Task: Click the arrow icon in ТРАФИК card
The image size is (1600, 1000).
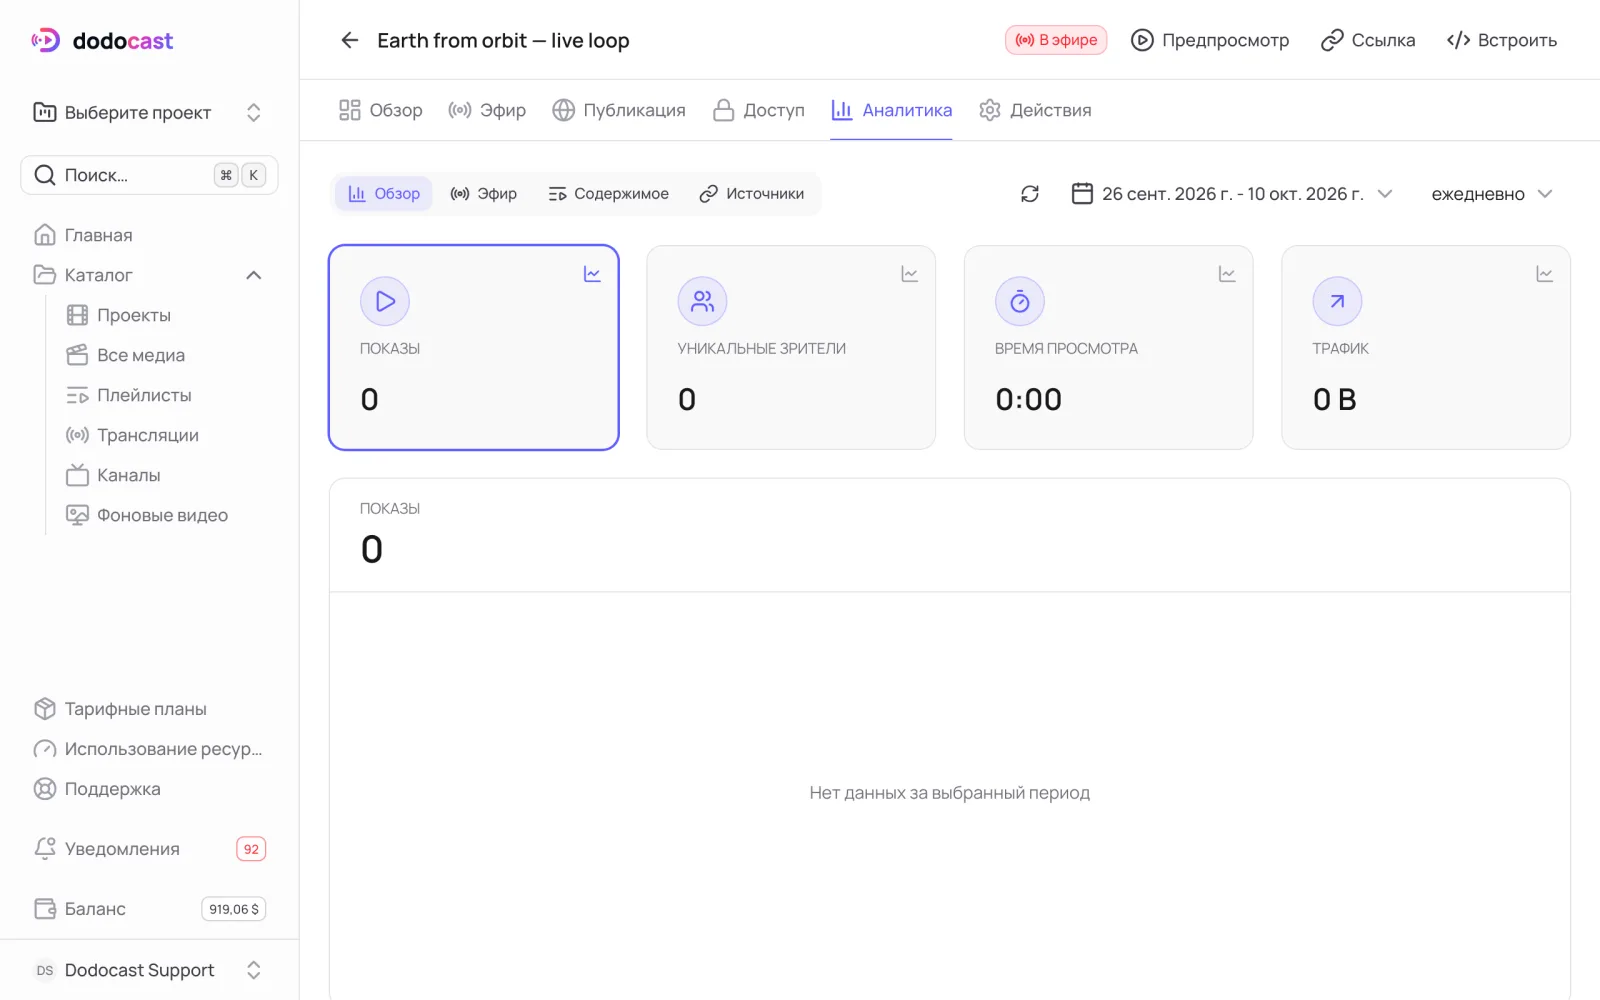Action: tap(1337, 301)
